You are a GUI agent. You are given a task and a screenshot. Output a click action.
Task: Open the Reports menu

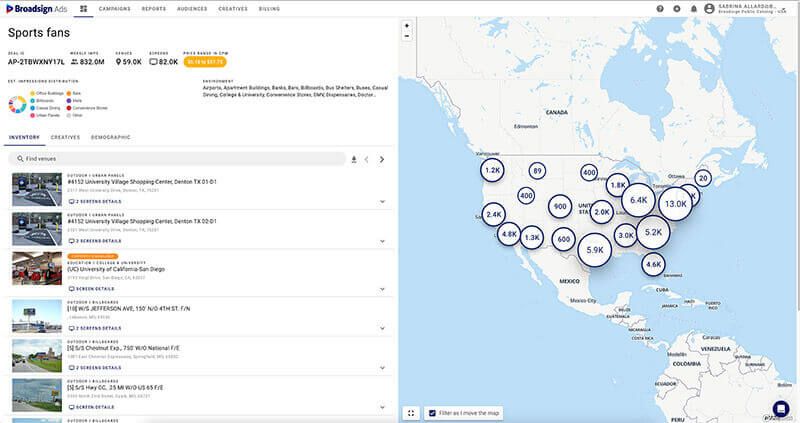coord(154,9)
